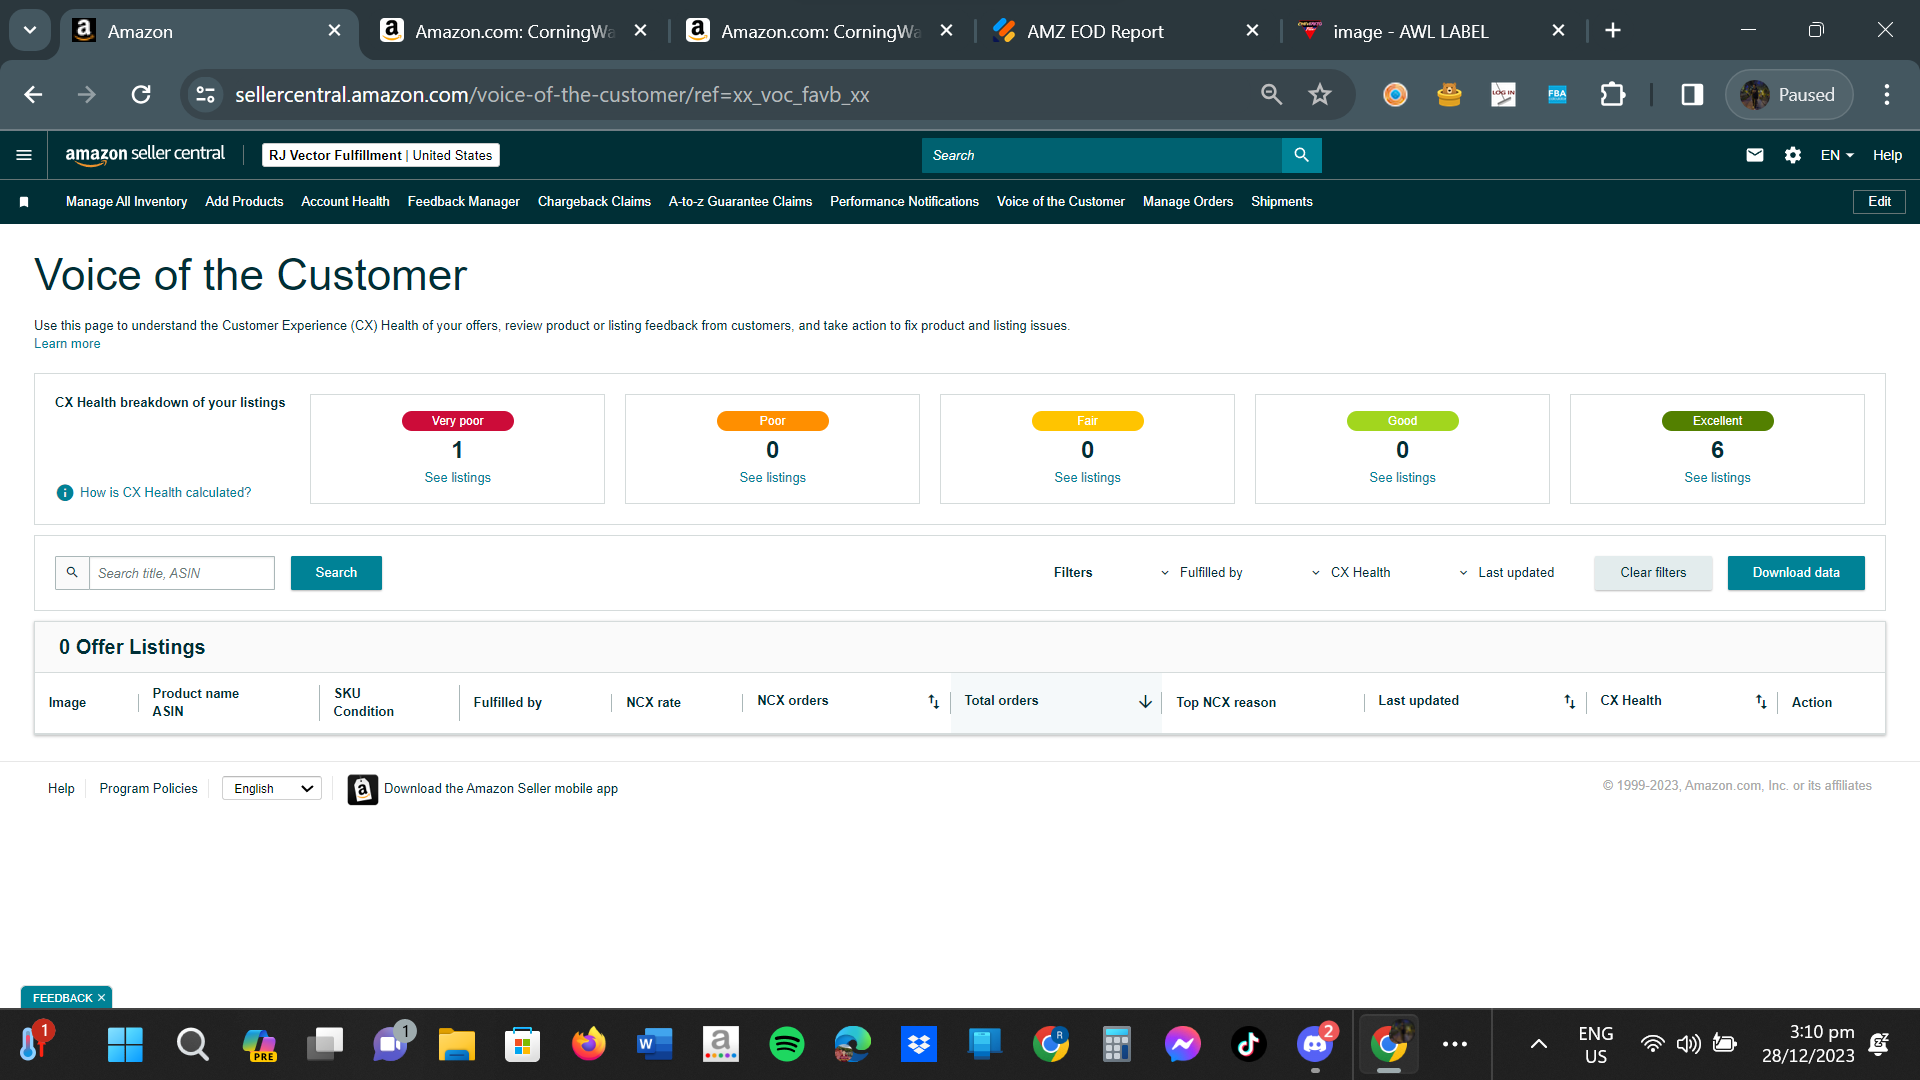Open Program Policies footer link
This screenshot has width=1920, height=1080.
point(149,789)
